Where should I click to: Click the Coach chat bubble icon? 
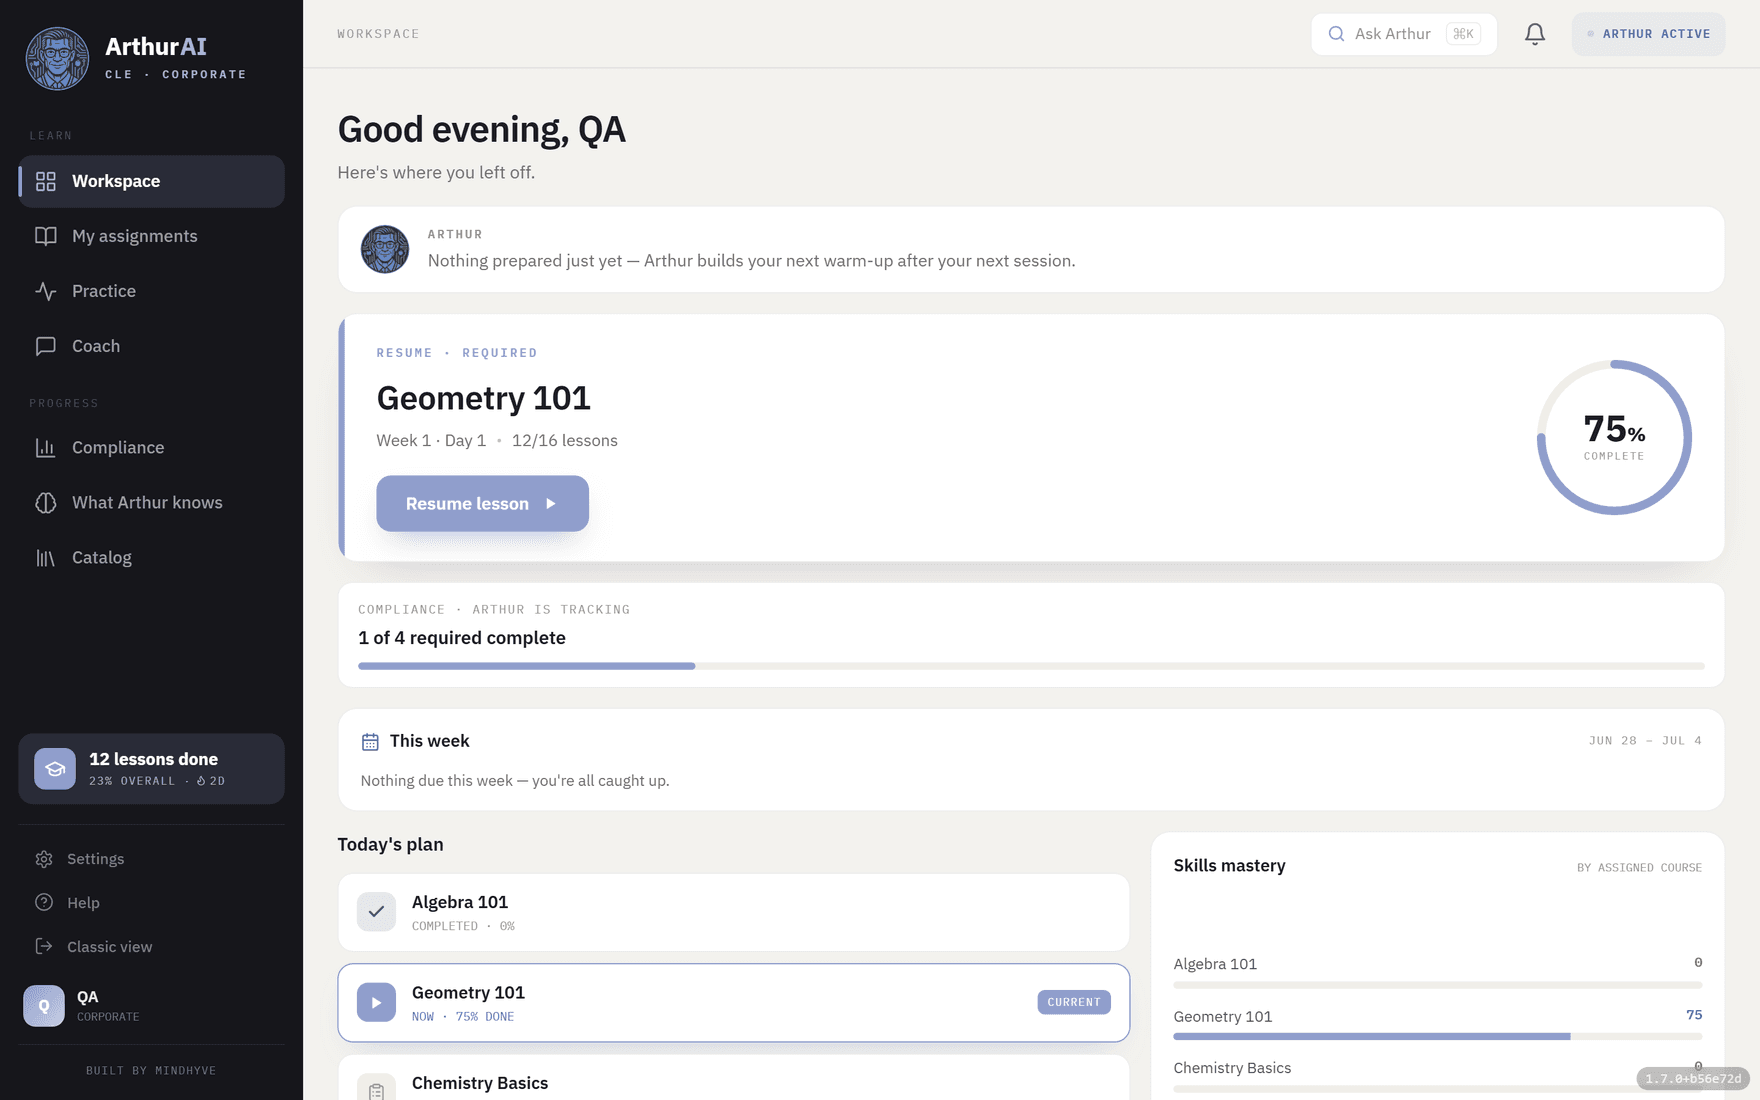pos(46,346)
